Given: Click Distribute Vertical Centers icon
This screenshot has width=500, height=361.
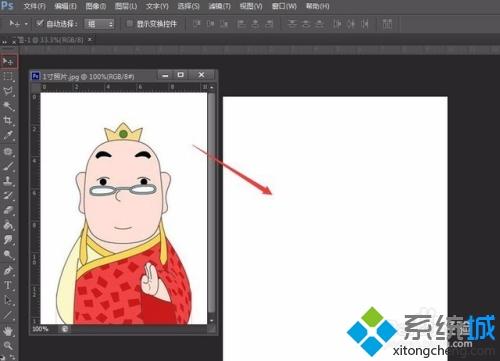Looking at the screenshot, I should (x=306, y=24).
